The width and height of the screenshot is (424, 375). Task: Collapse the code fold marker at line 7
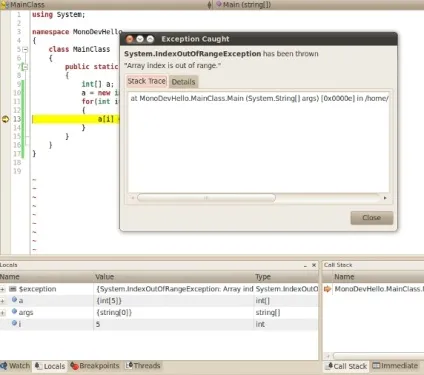click(x=25, y=67)
